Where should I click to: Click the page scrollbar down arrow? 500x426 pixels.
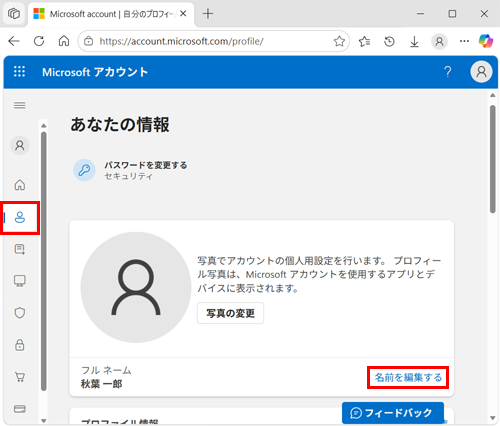tap(493, 418)
